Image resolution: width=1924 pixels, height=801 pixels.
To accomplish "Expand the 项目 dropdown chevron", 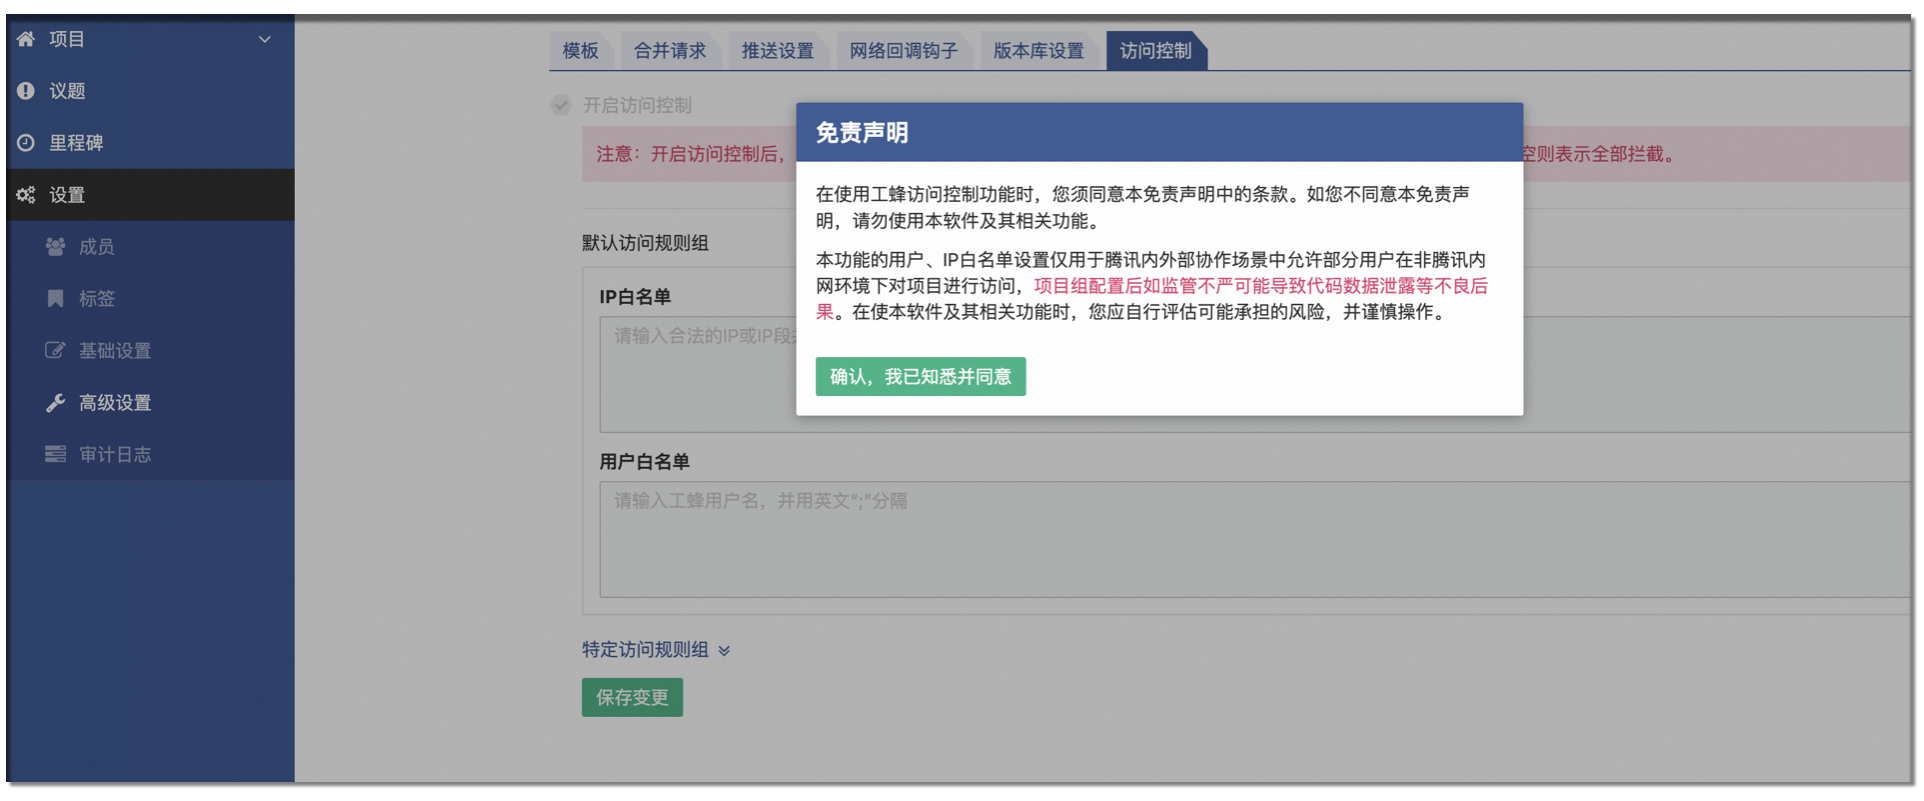I will point(265,40).
